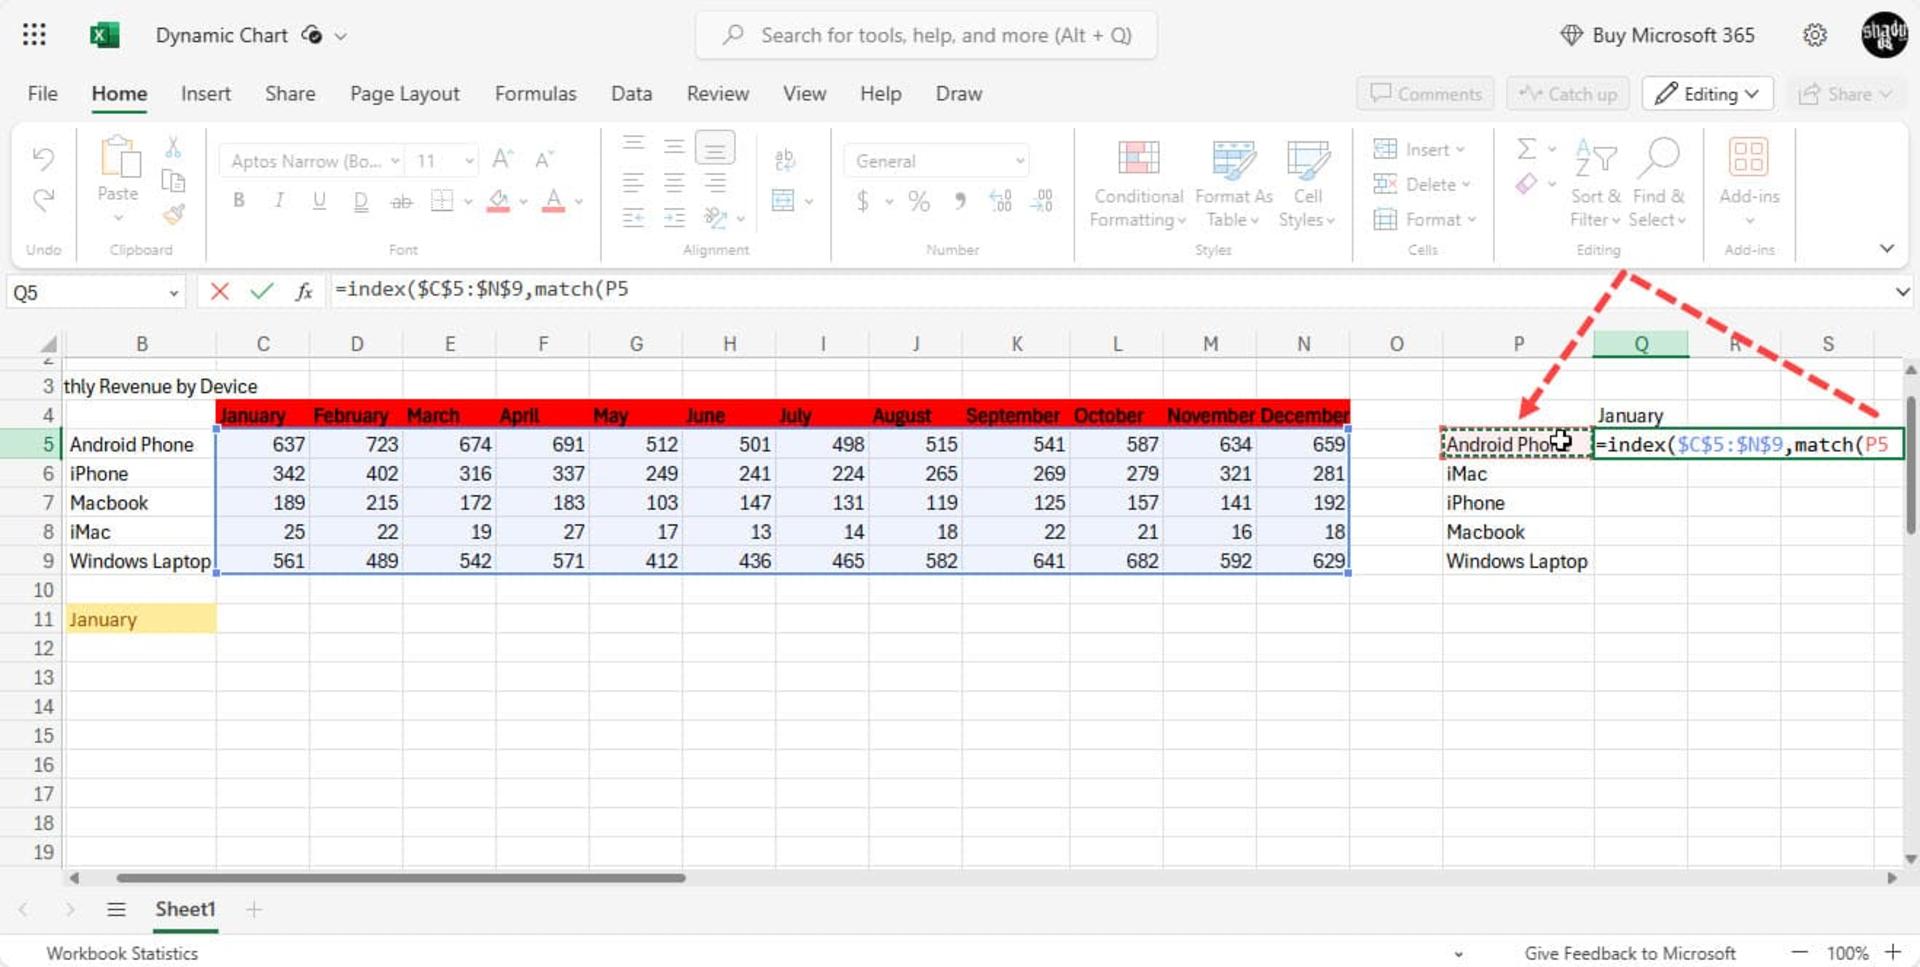The height and width of the screenshot is (967, 1920).
Task: Click the Undo arrow icon
Action: [43, 158]
